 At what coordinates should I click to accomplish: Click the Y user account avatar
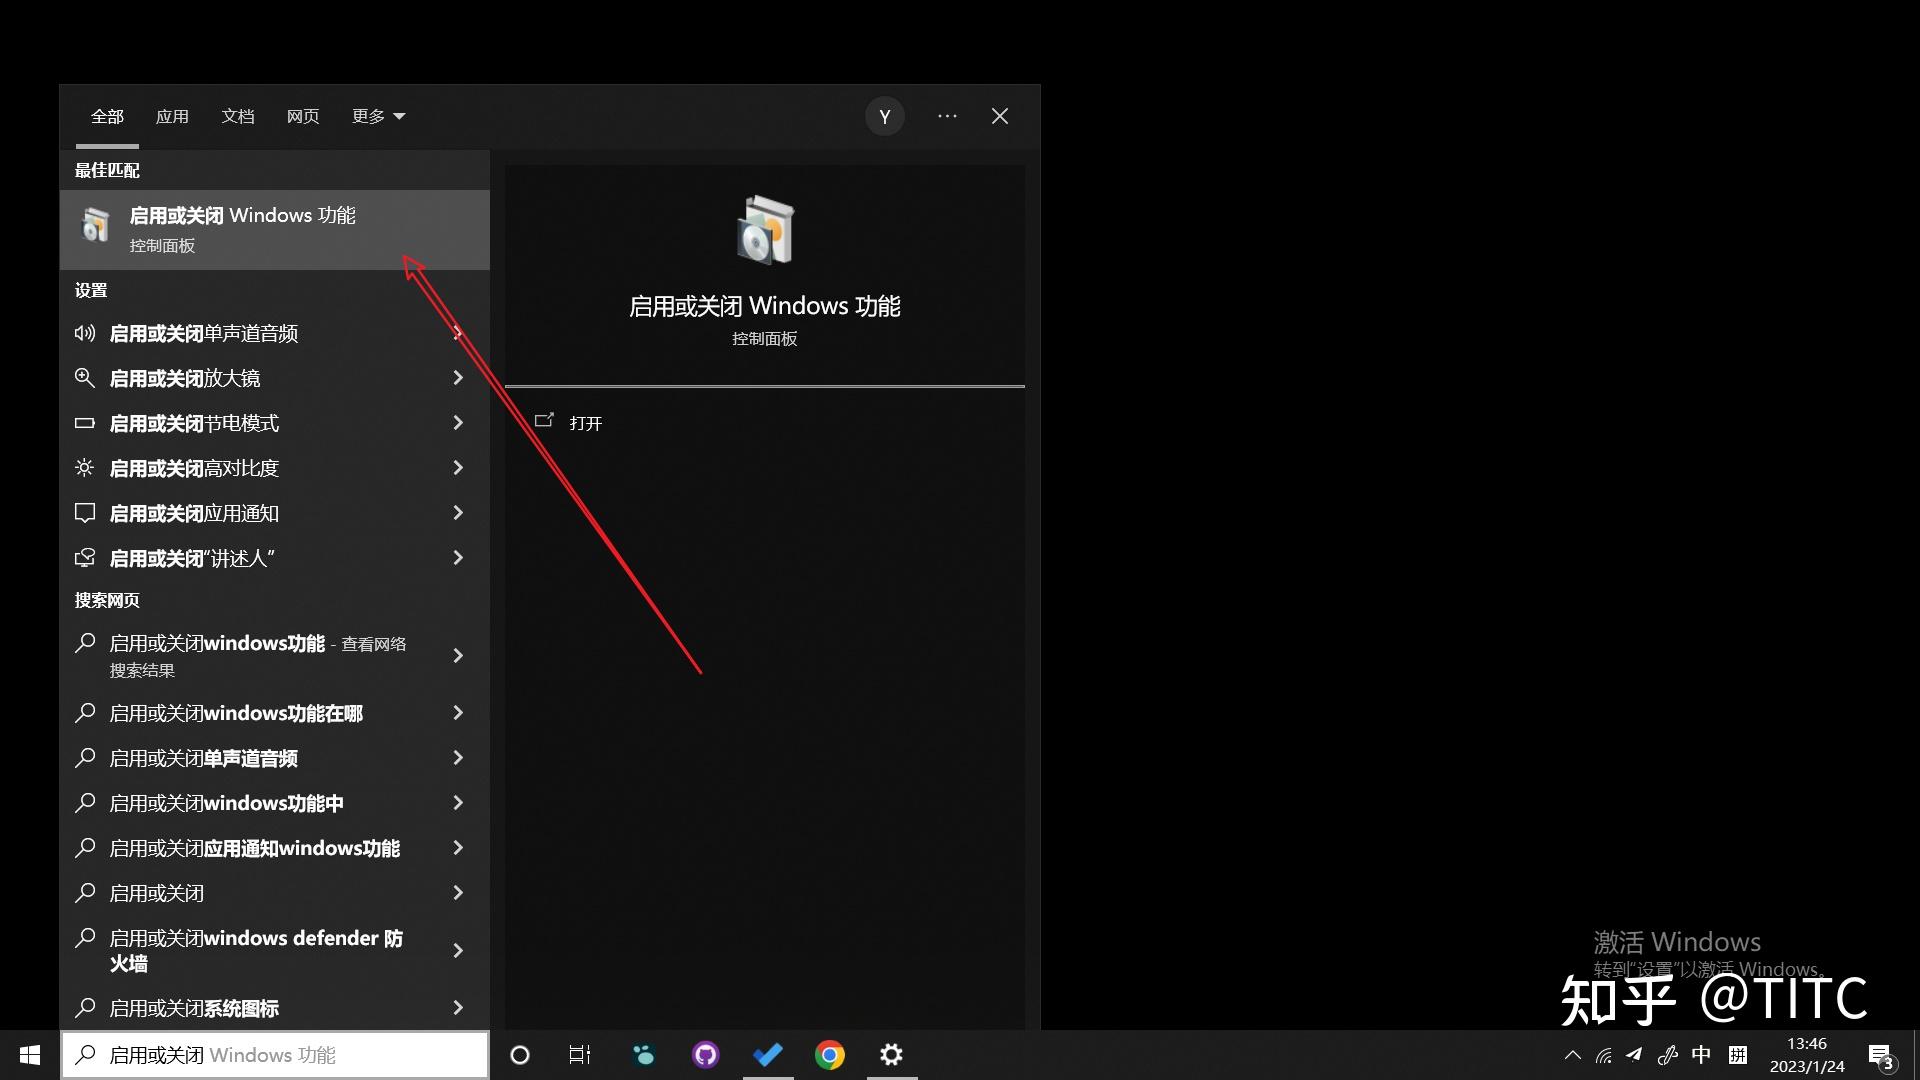pyautogui.click(x=885, y=117)
